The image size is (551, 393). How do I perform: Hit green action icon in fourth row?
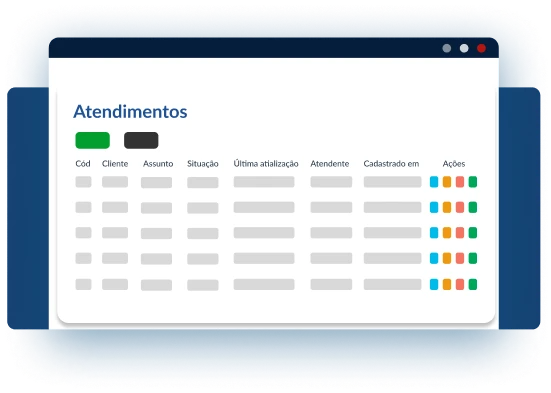coord(473,258)
